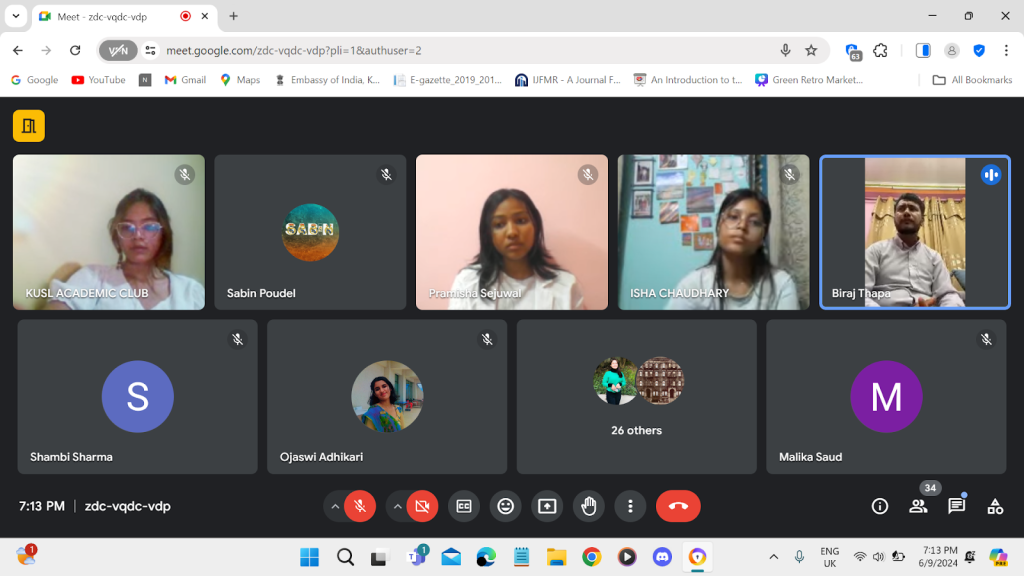This screenshot has height=576, width=1024.
Task: Unmute your microphone
Action: 360,506
